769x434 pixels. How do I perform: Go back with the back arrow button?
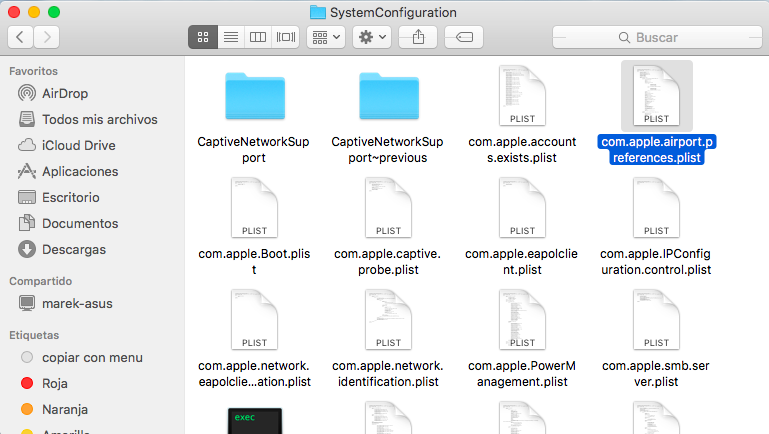click(x=20, y=37)
